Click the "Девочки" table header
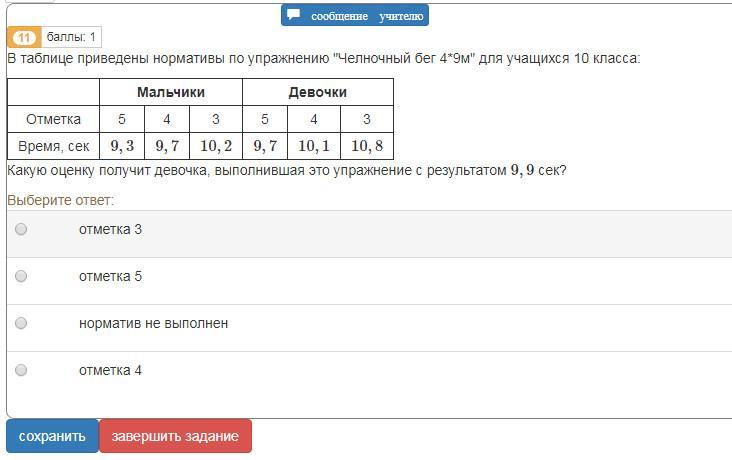 pyautogui.click(x=318, y=92)
